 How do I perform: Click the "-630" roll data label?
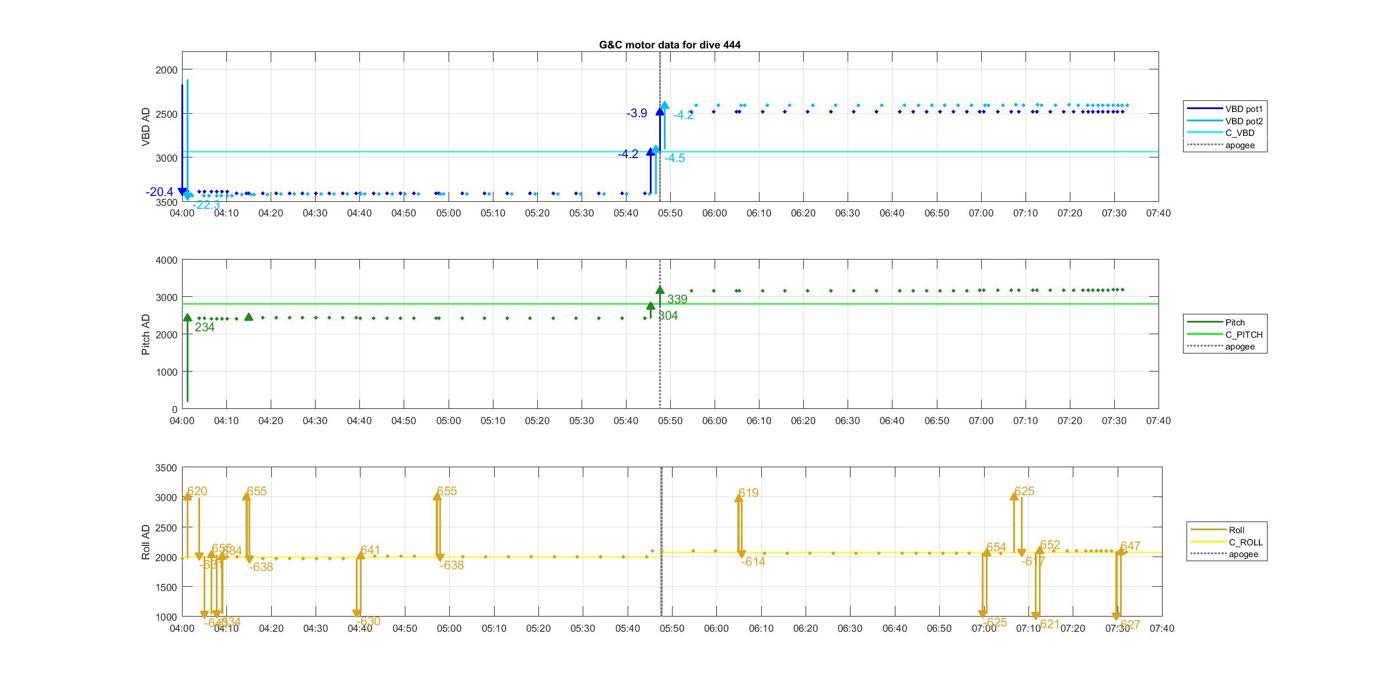pyautogui.click(x=367, y=622)
